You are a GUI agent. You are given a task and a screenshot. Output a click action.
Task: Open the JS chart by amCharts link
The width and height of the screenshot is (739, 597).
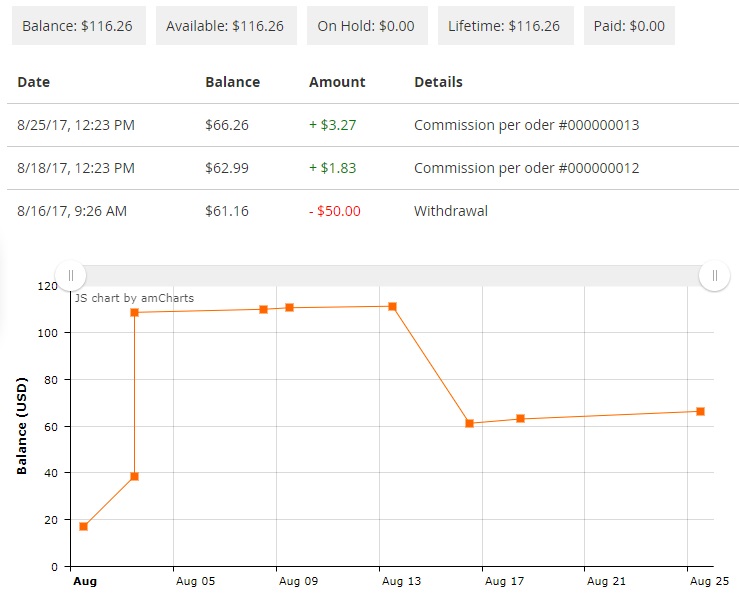pos(134,298)
